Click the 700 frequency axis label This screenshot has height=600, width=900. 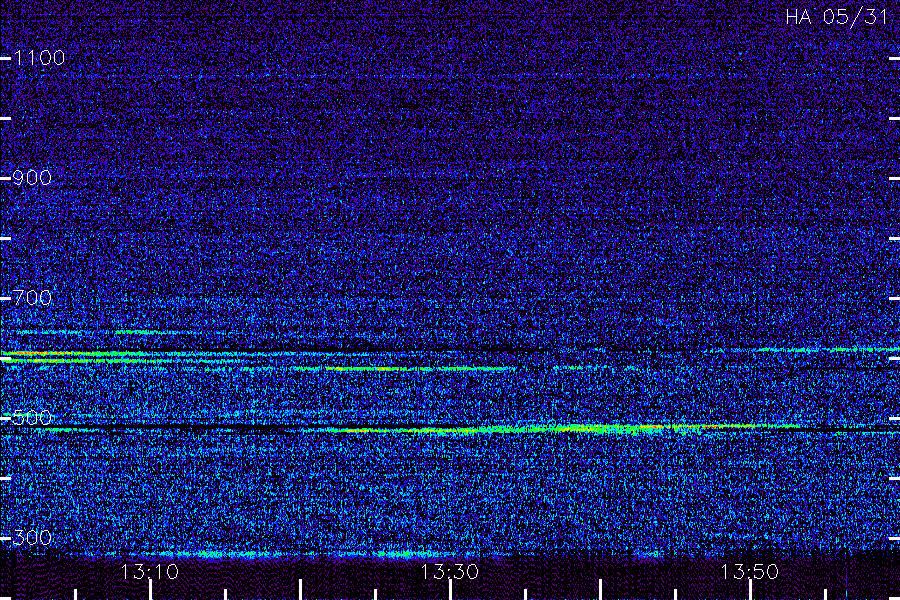point(32,298)
